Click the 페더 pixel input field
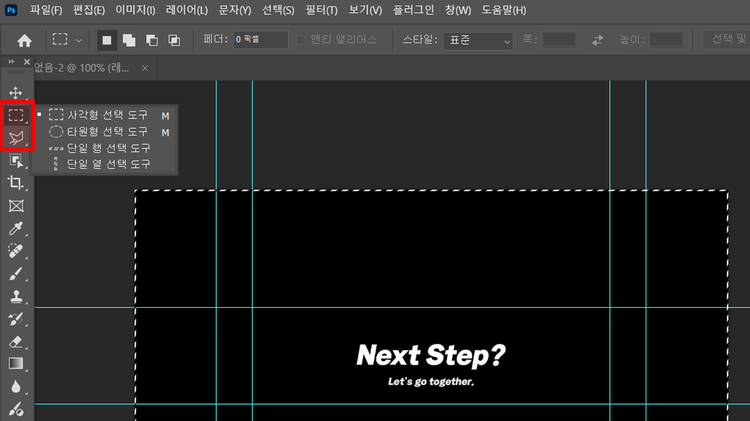 261,40
